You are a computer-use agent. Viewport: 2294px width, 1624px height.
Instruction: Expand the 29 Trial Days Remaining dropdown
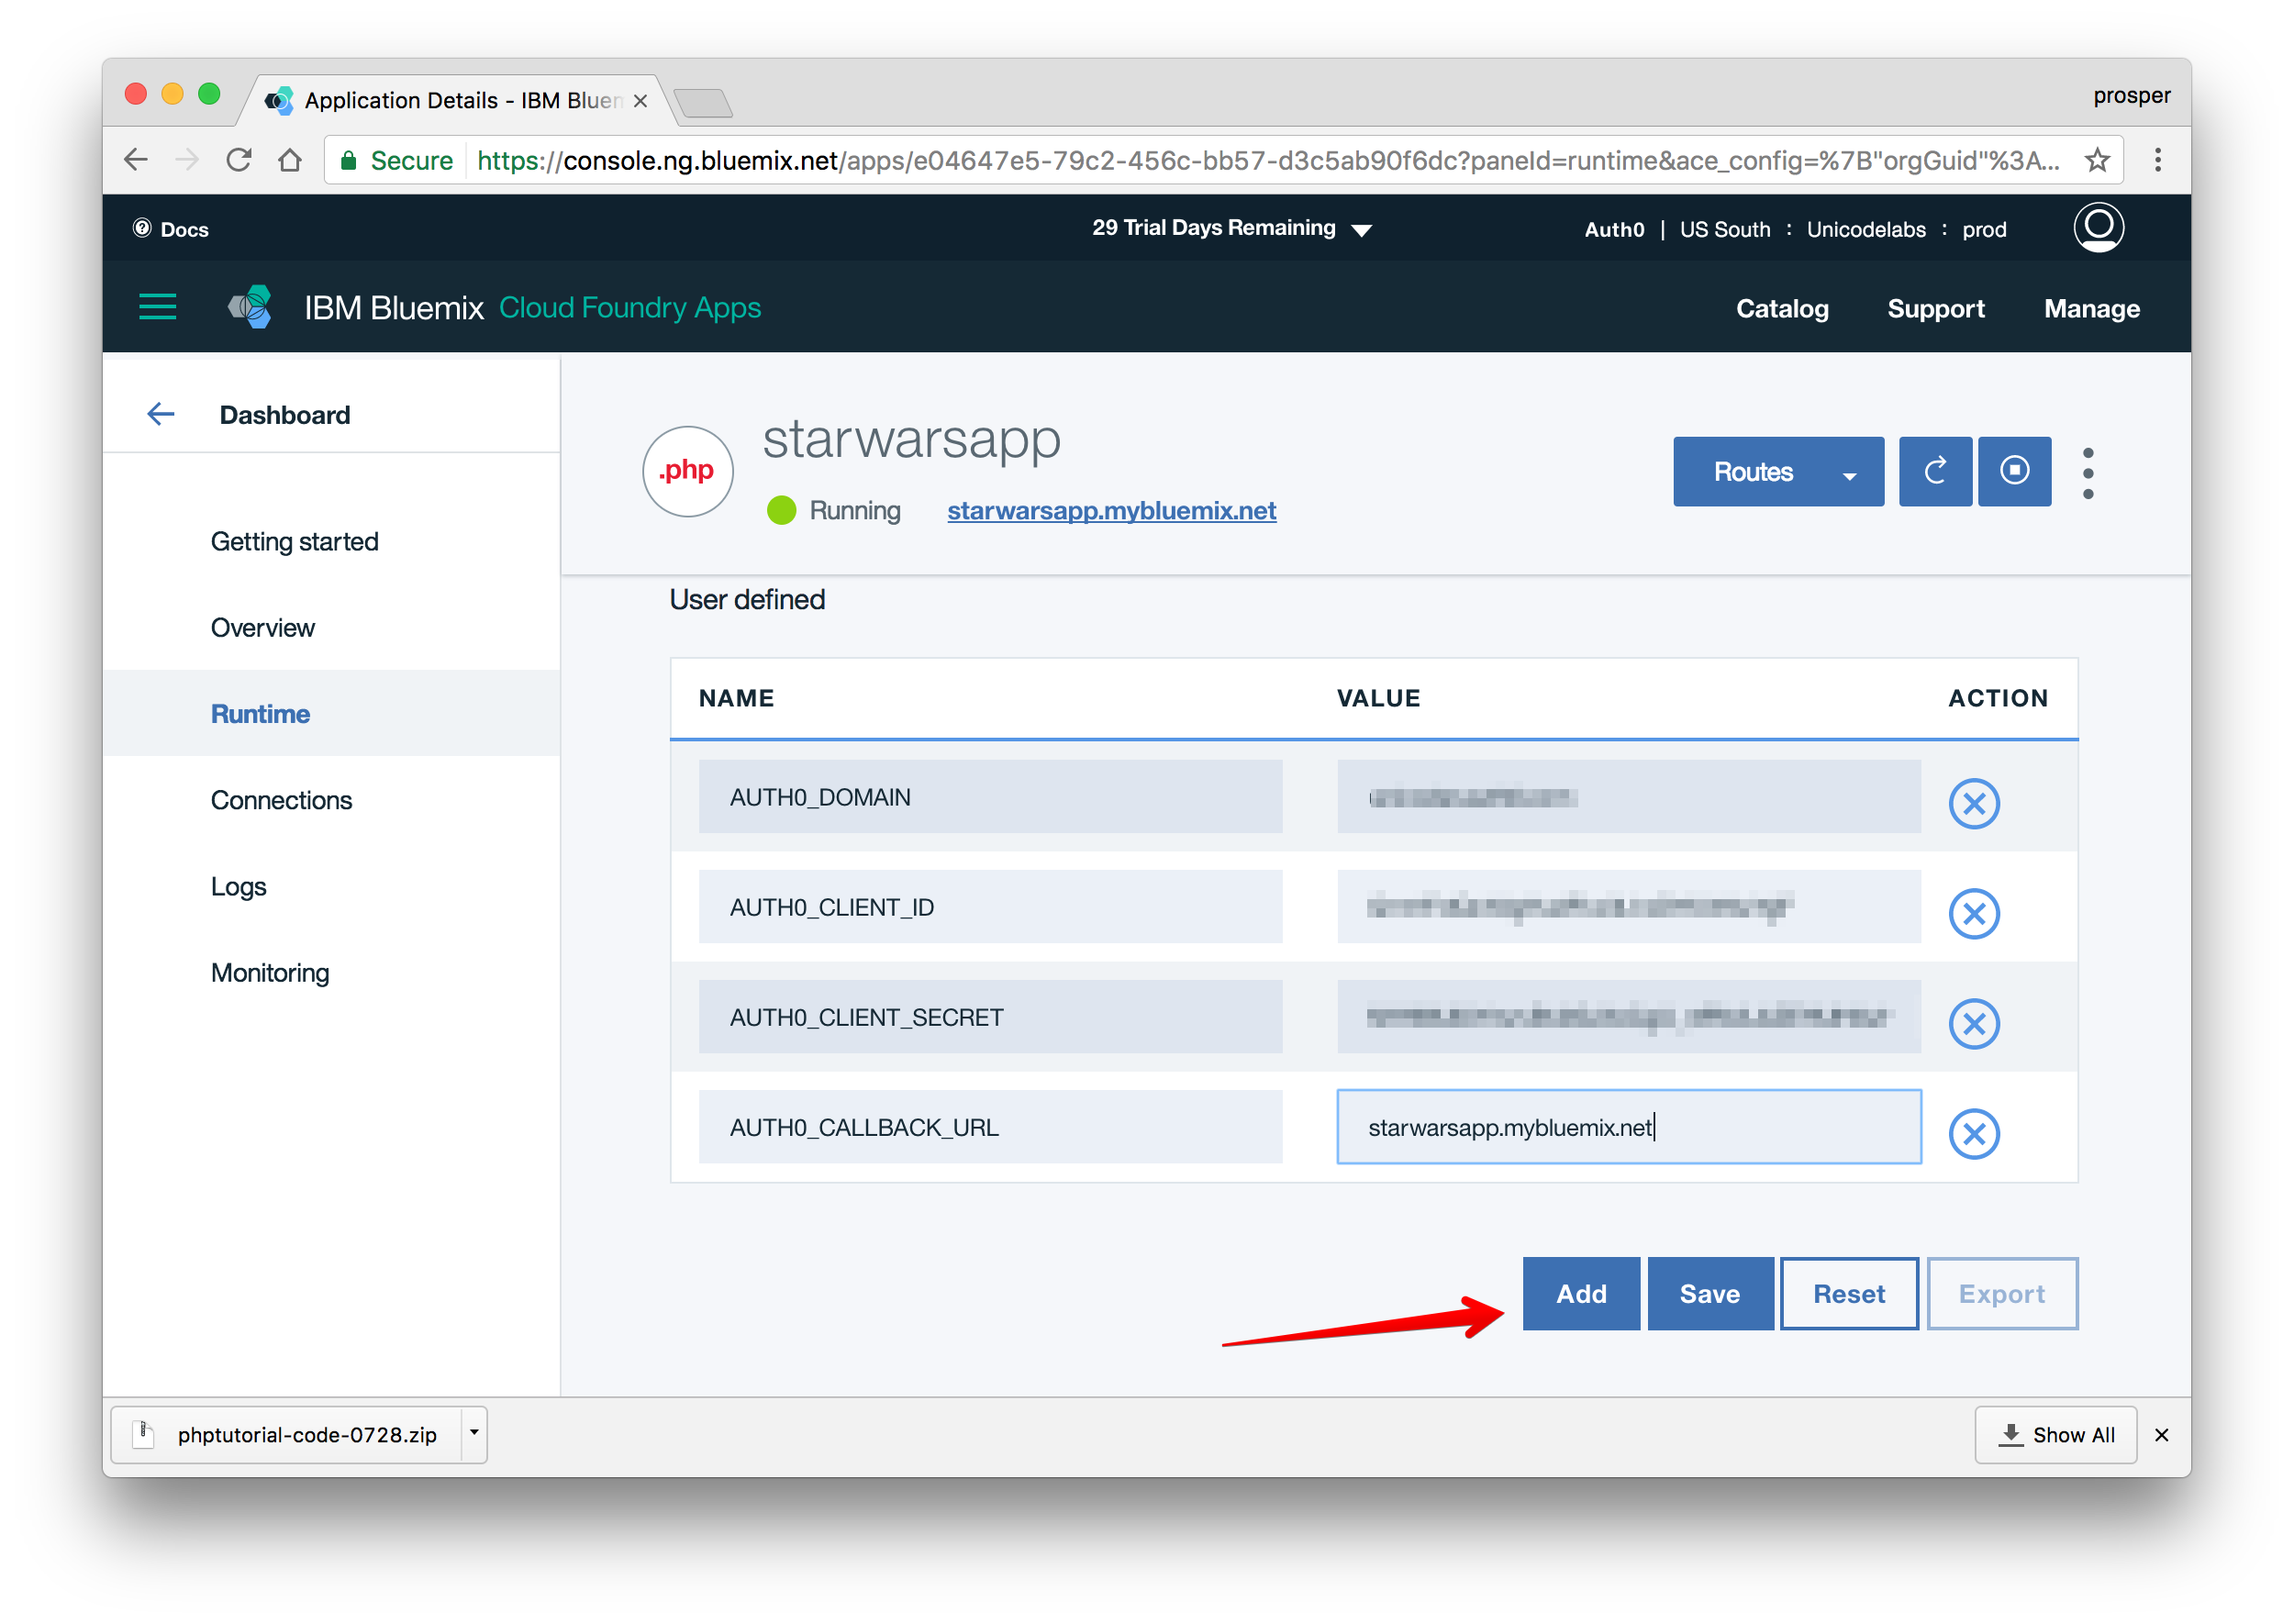pyautogui.click(x=1232, y=228)
